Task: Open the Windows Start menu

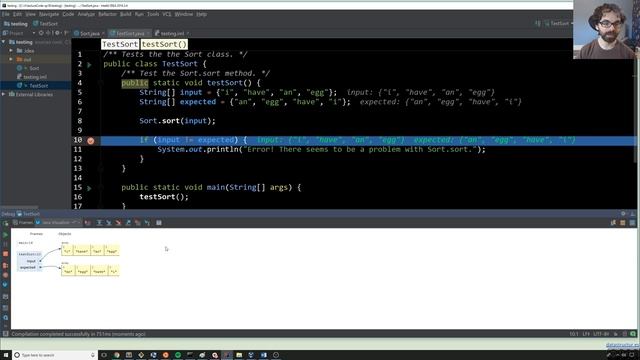Action: click(6, 355)
